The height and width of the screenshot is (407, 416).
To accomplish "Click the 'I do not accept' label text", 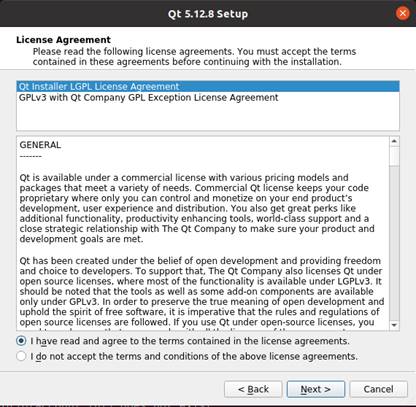I will [x=194, y=357].
